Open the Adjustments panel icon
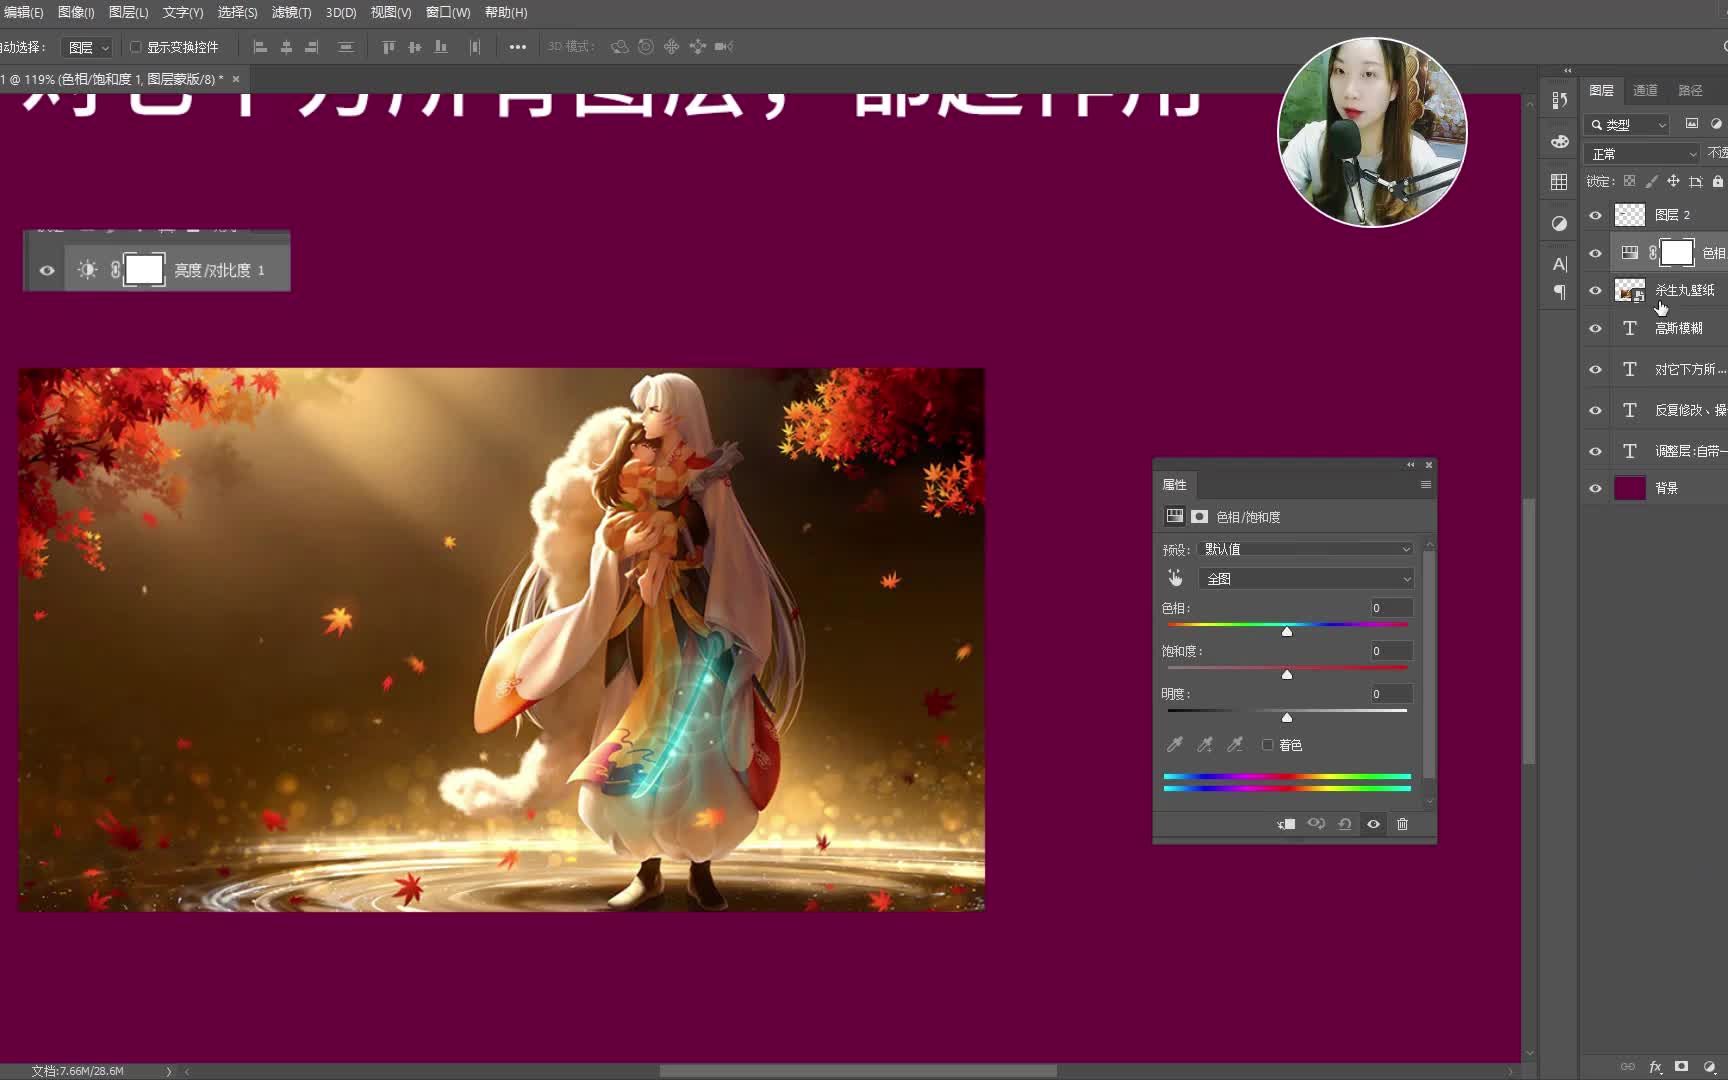Image resolution: width=1728 pixels, height=1080 pixels. point(1559,223)
